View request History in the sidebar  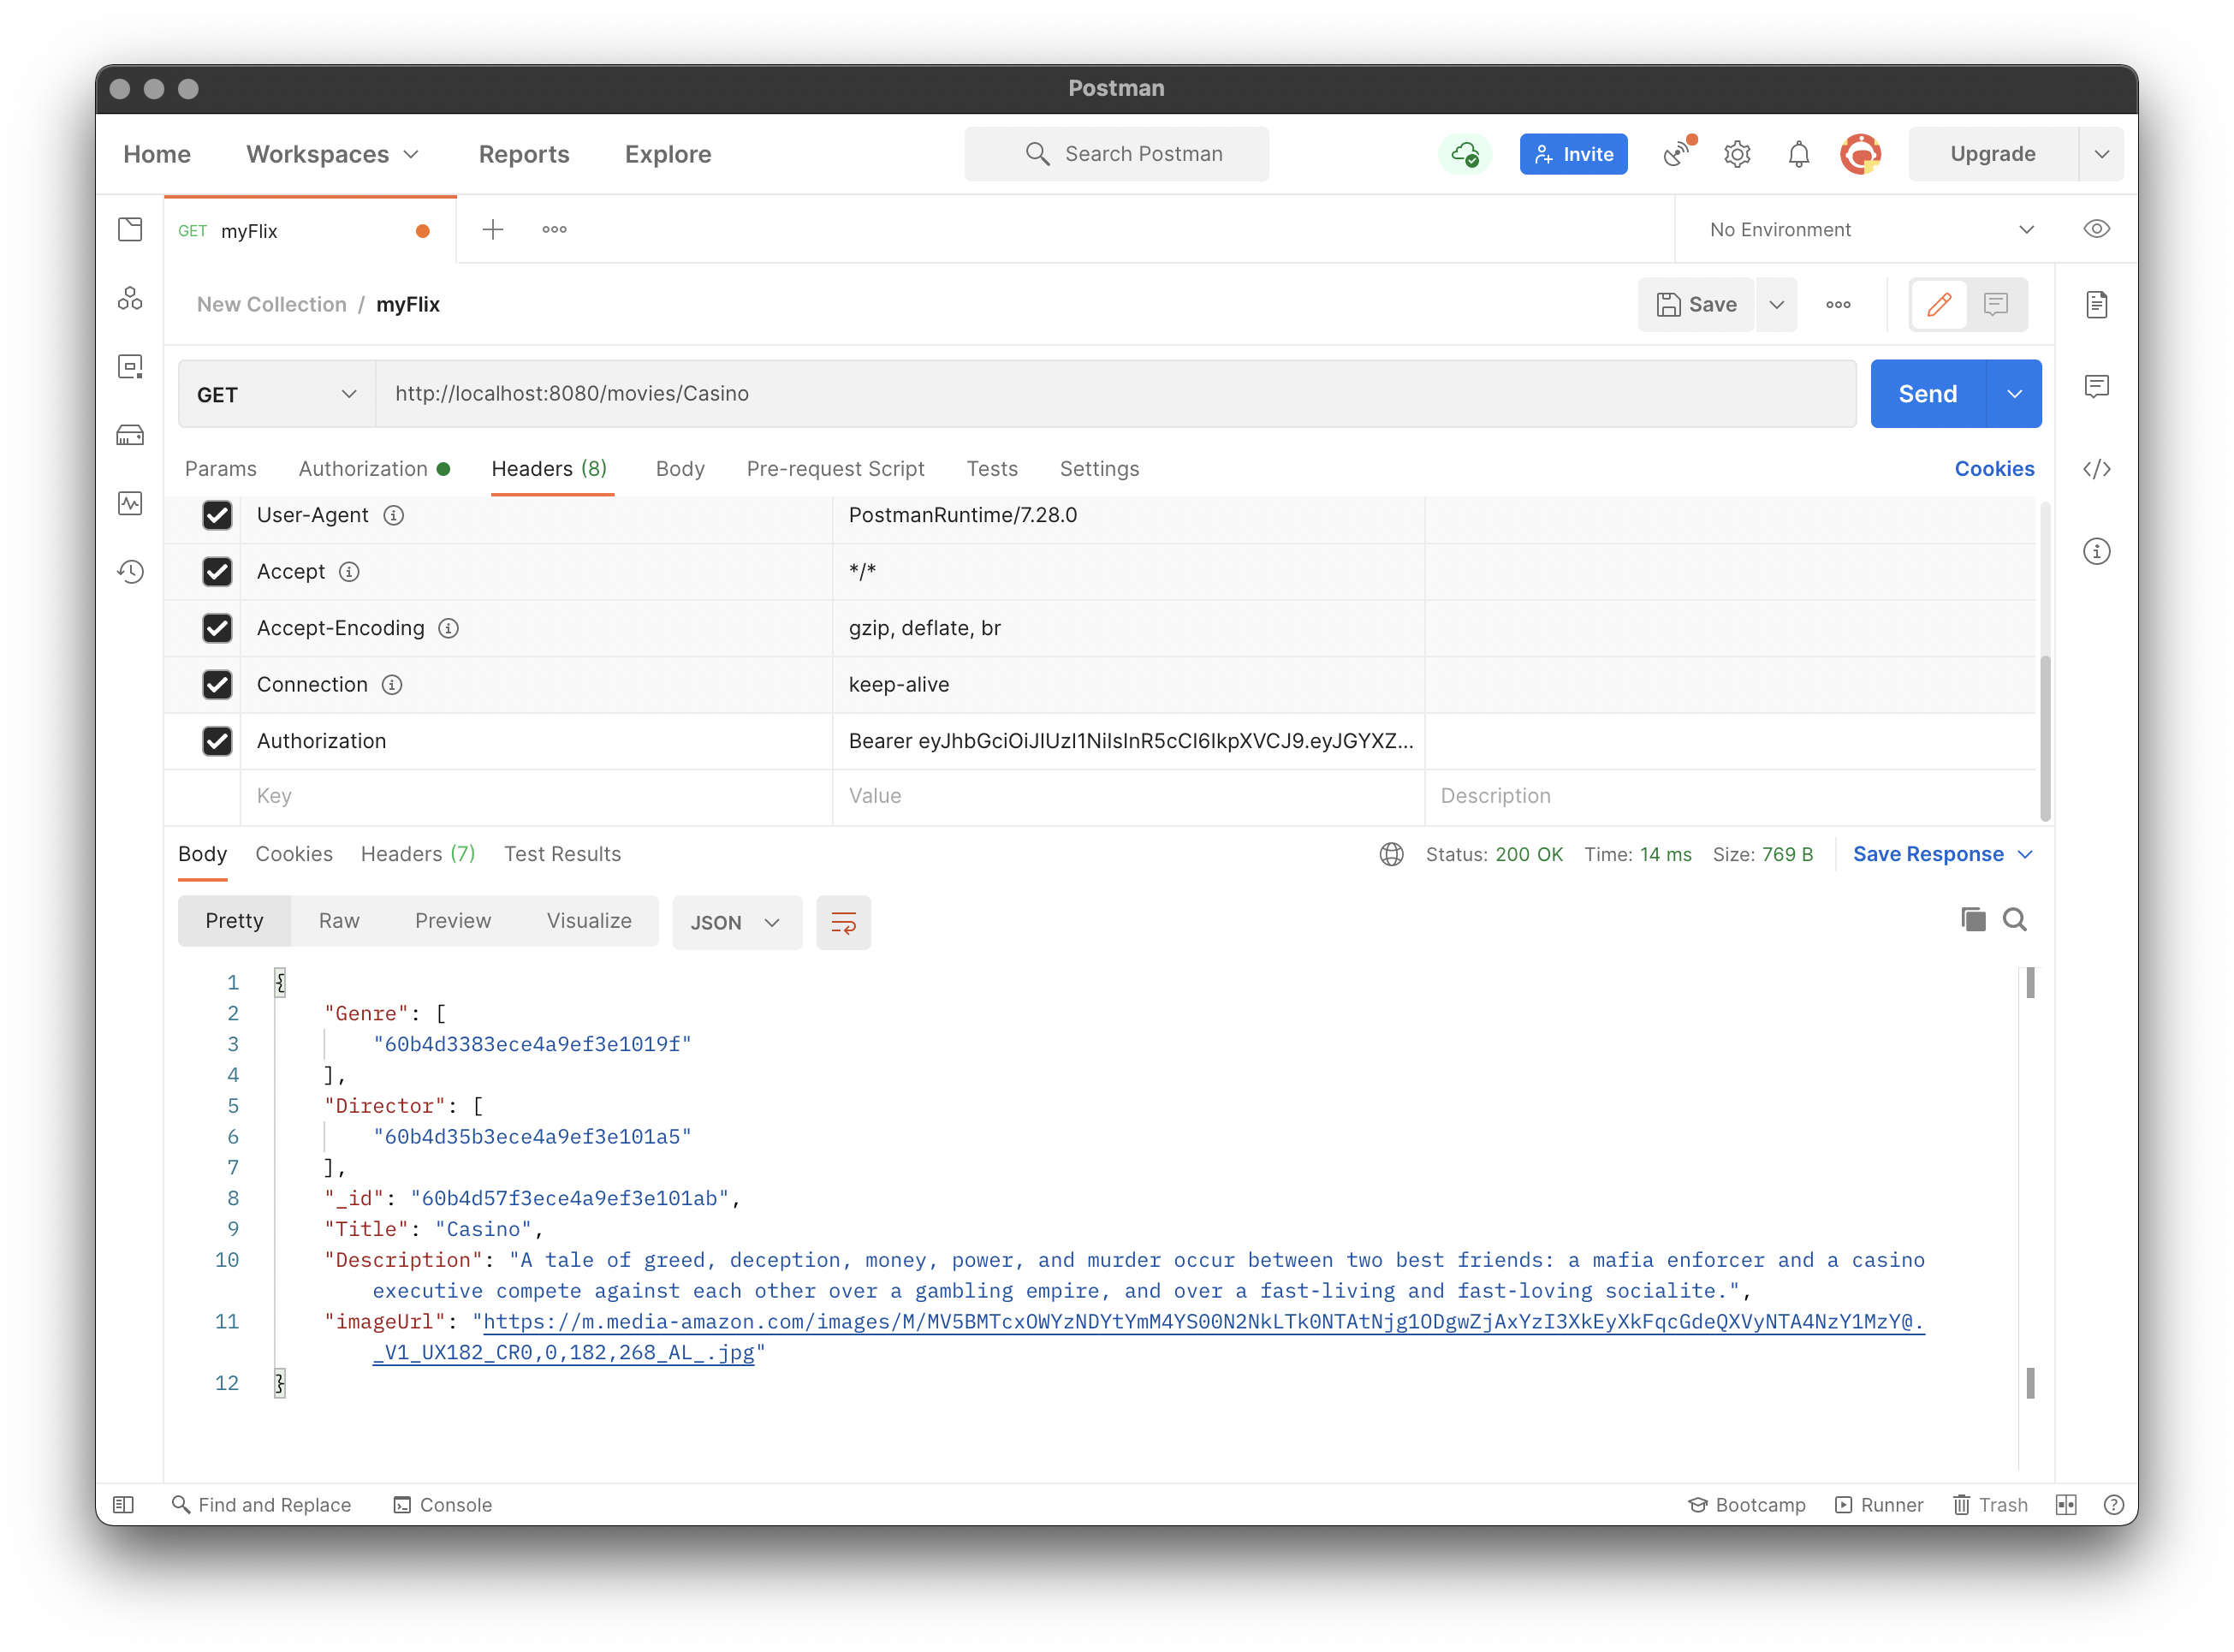click(130, 571)
